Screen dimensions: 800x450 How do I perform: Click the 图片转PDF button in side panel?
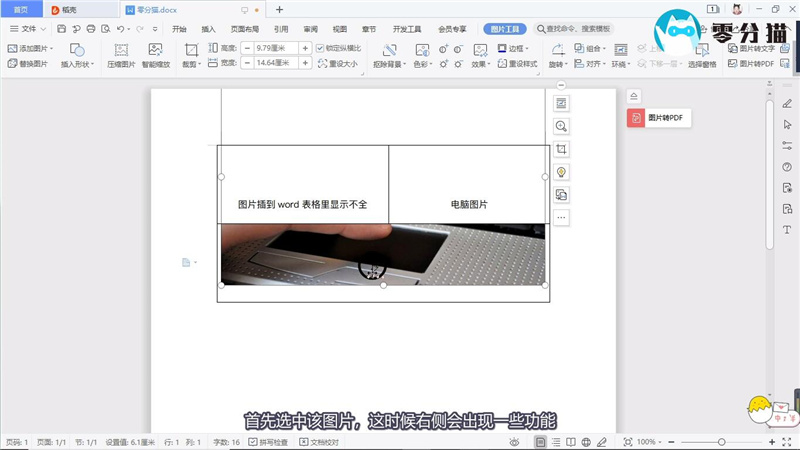660,118
